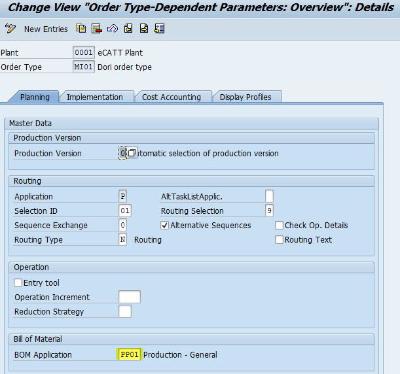Click the 'Routing' group header
Viewport: 400px width, 374px height.
click(27, 181)
